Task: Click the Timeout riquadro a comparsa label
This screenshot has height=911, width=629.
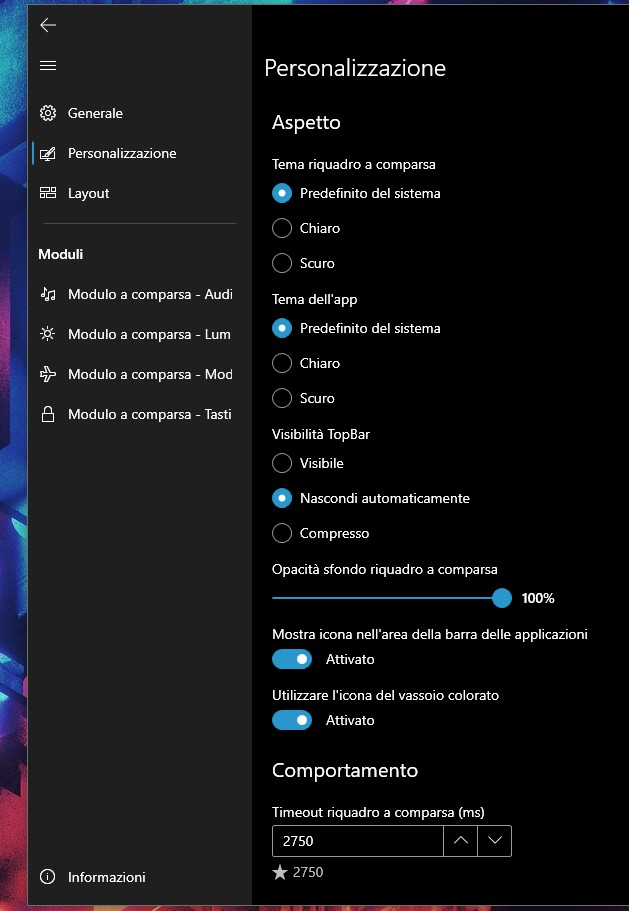Action: (x=378, y=812)
